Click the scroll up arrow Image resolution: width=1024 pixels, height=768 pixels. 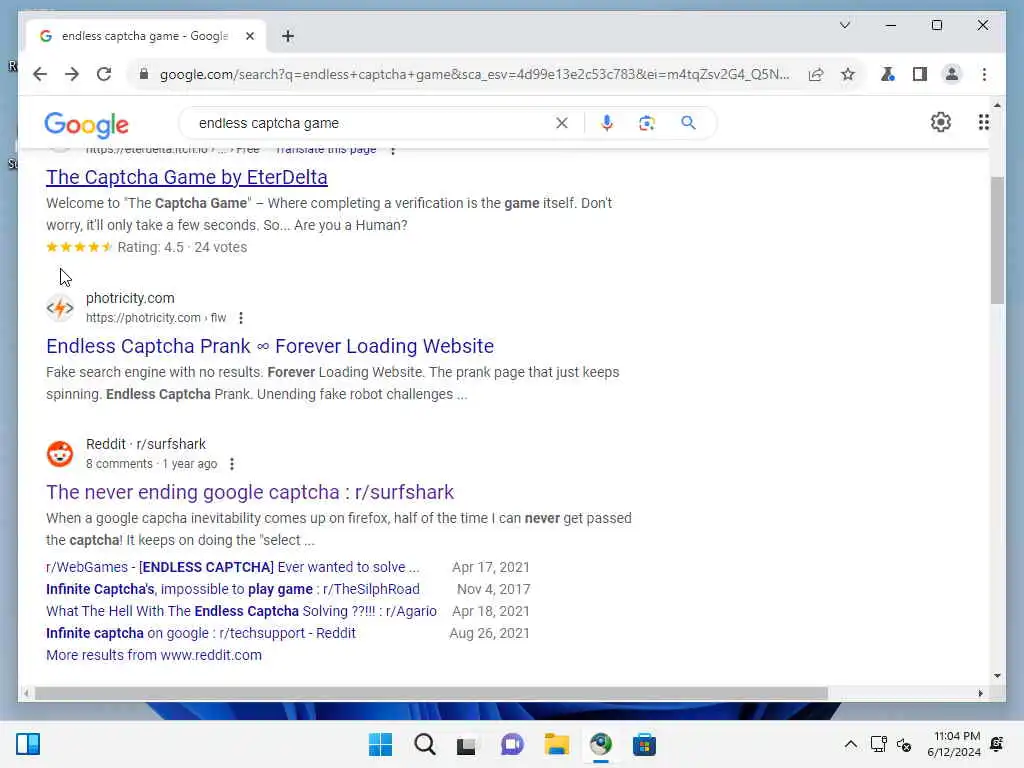pyautogui.click(x=997, y=105)
